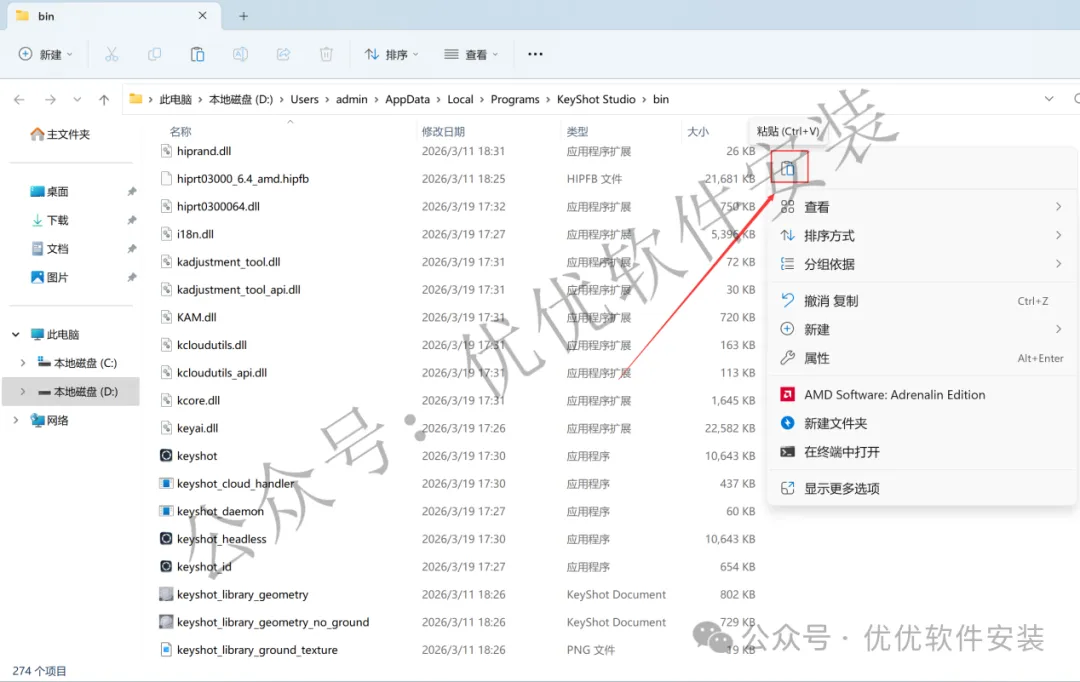Click the admin breadcrumb segment
1080x682 pixels.
(x=351, y=99)
